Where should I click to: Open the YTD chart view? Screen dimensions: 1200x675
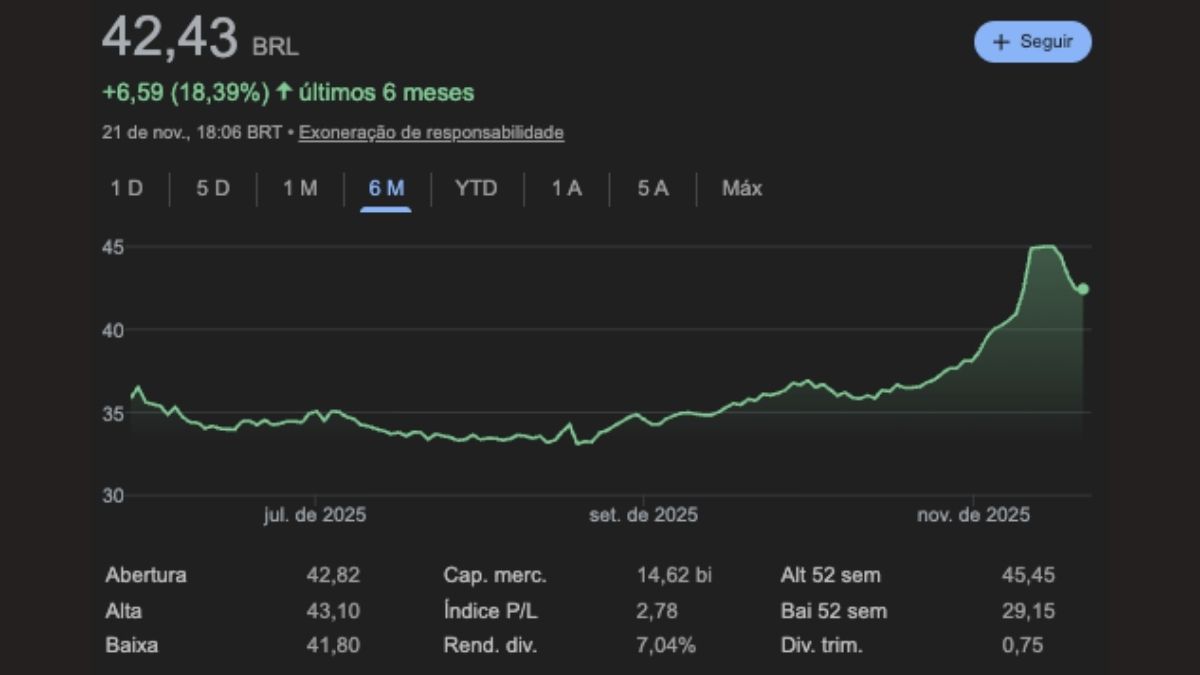tap(476, 188)
